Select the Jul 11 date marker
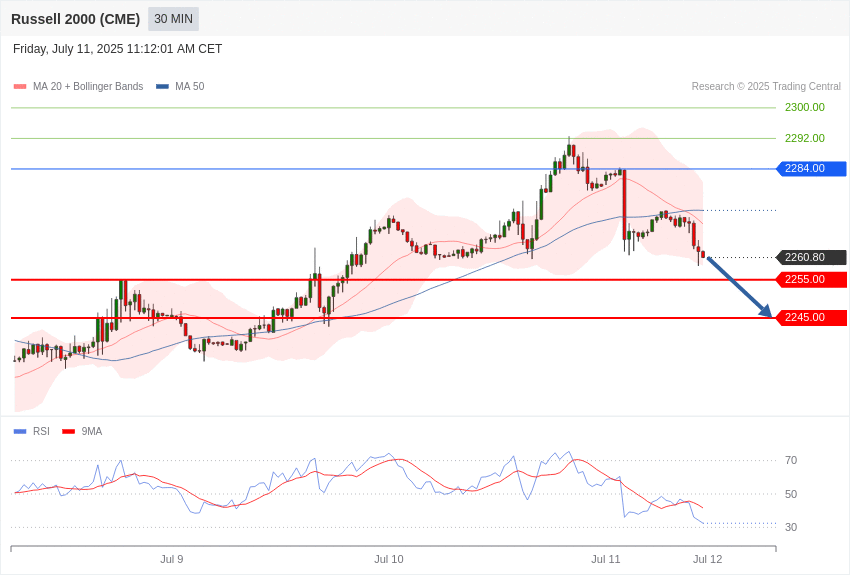 coord(606,559)
